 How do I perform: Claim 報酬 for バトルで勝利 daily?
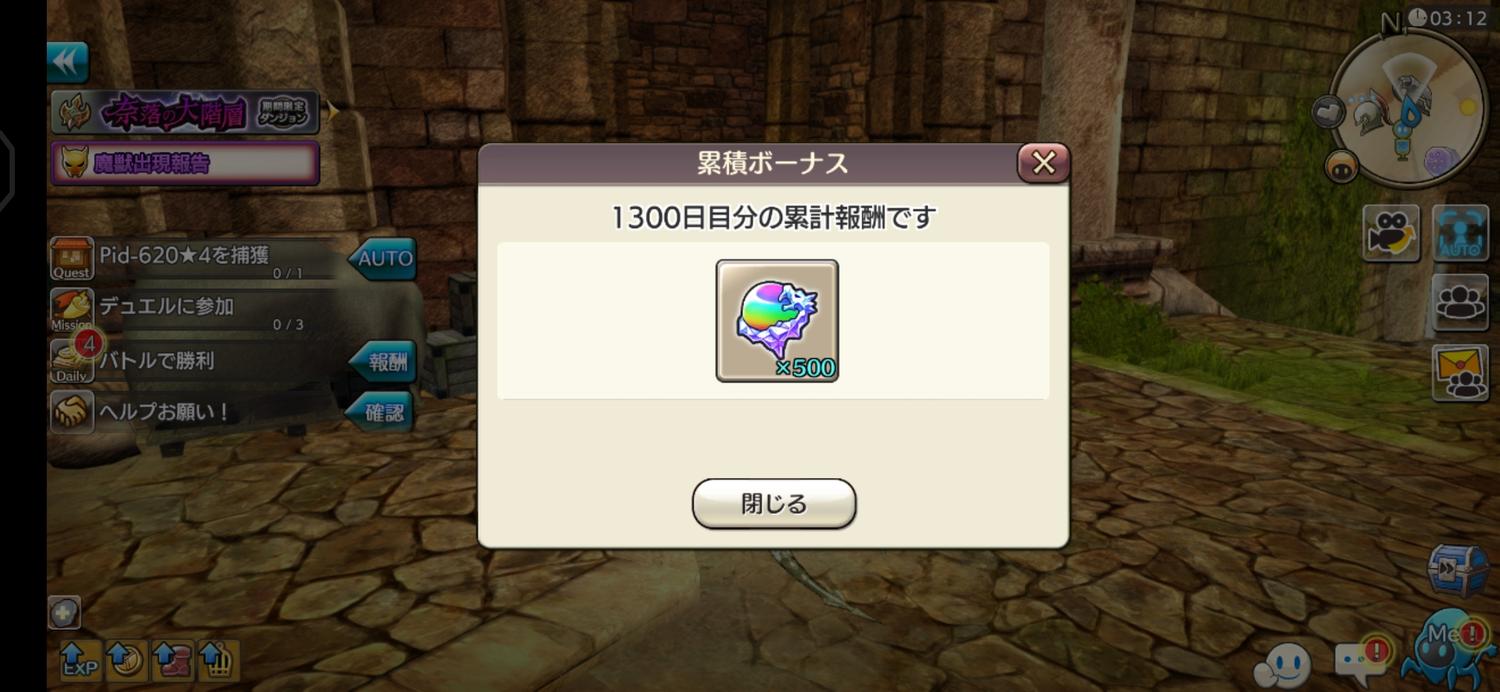coord(383,361)
